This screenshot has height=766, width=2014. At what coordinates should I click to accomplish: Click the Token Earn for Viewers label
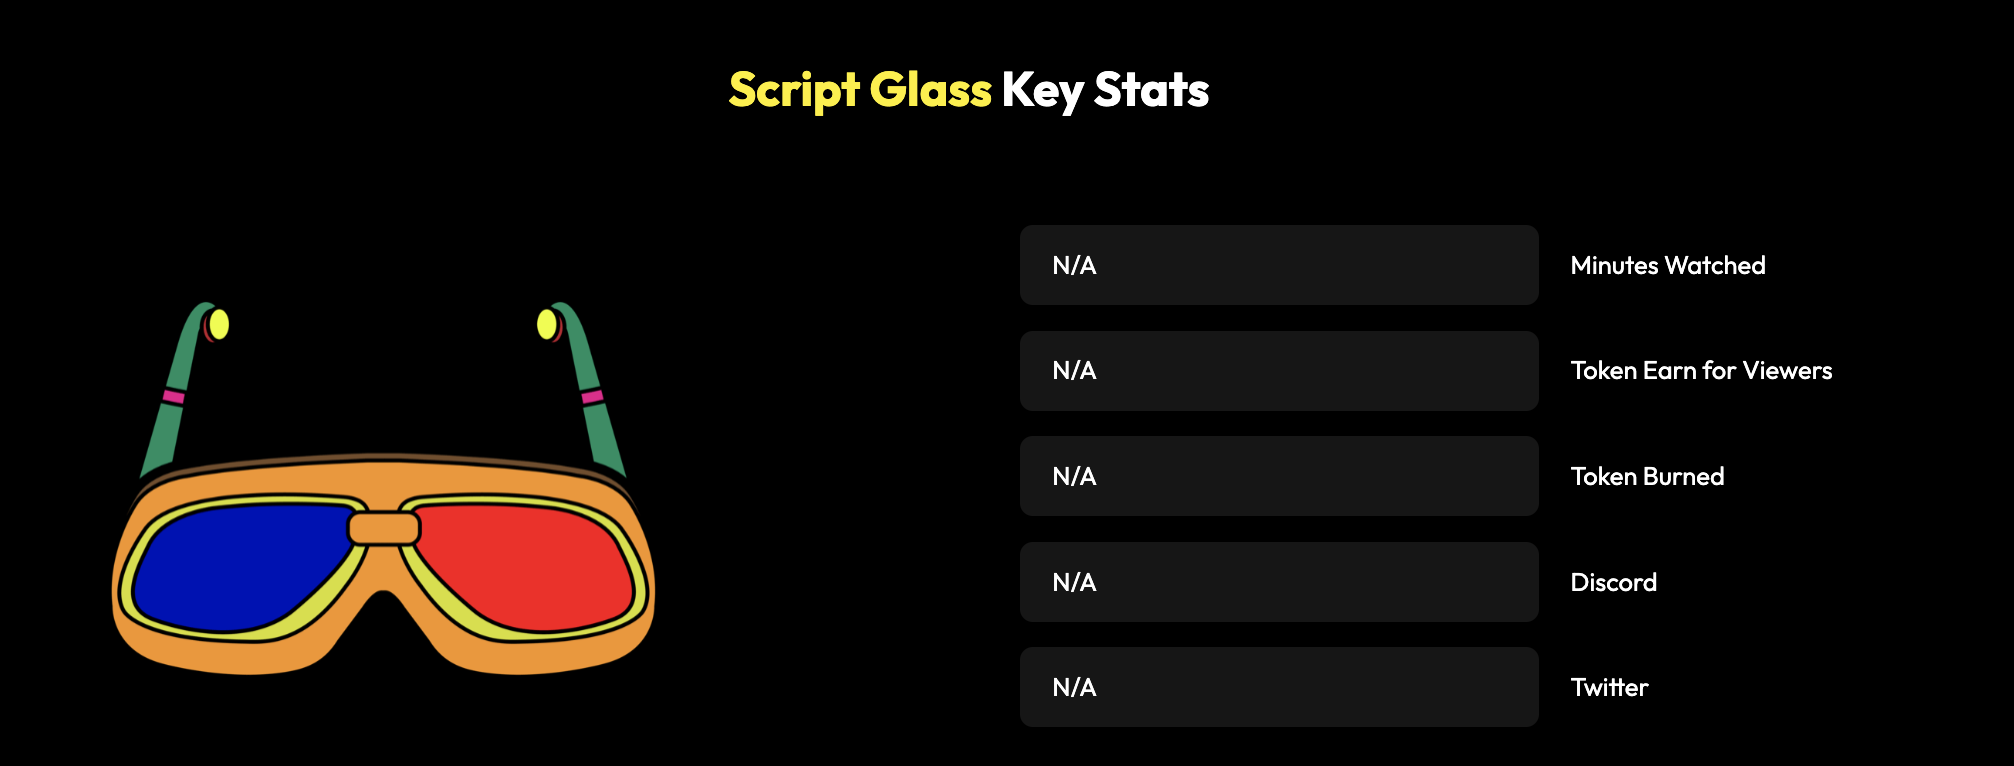(1700, 371)
